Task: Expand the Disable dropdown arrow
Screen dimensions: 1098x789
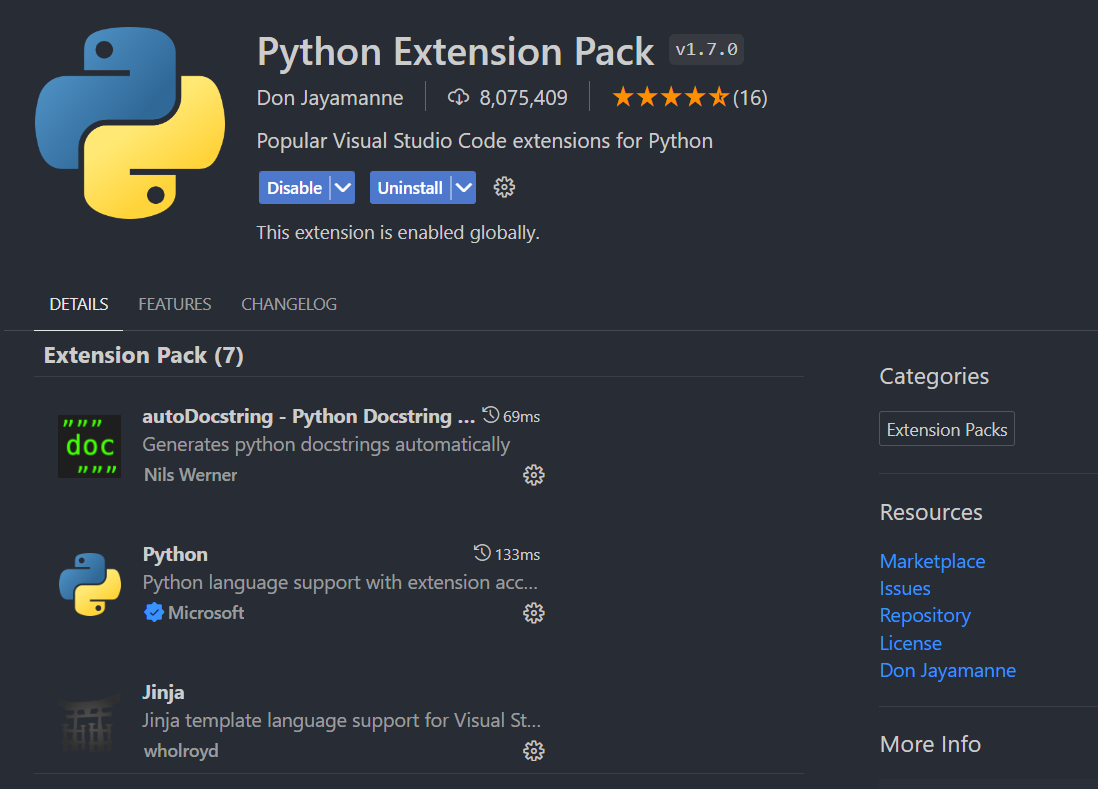Action: (x=342, y=187)
